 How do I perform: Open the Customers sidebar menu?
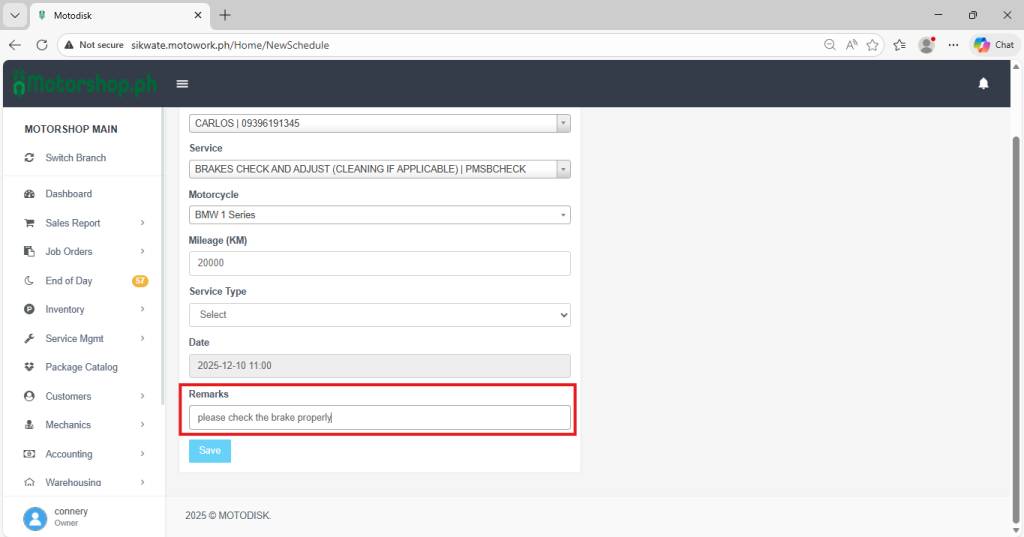85,396
